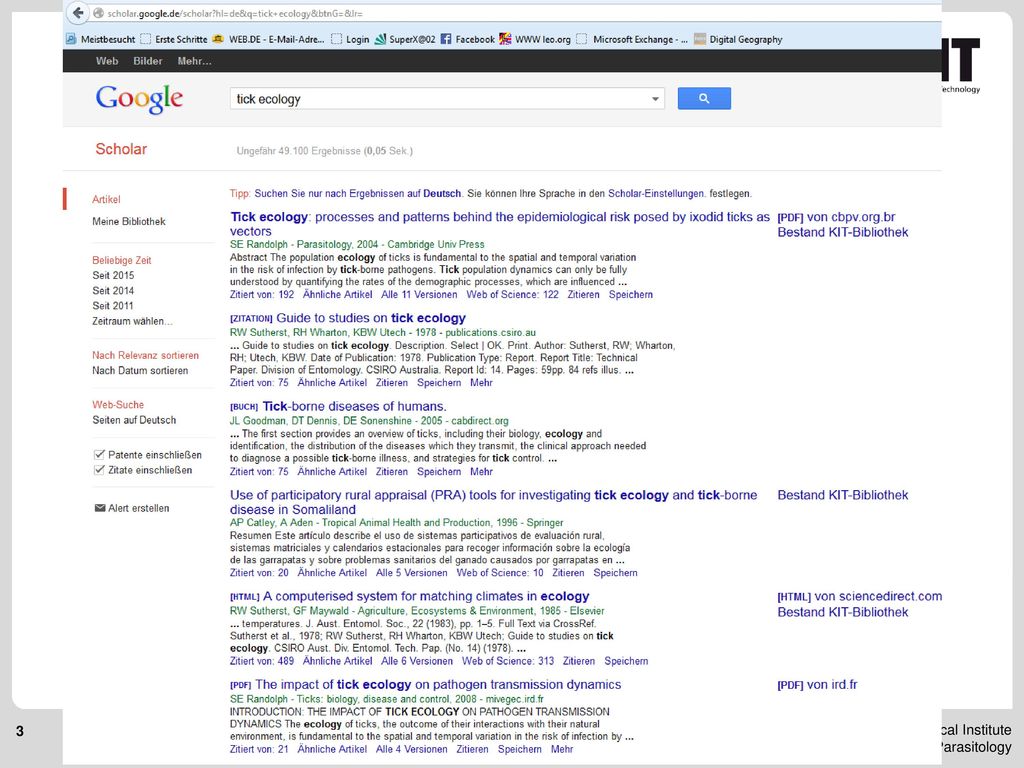Open the Scholar-Einstellungen link

[656, 193]
